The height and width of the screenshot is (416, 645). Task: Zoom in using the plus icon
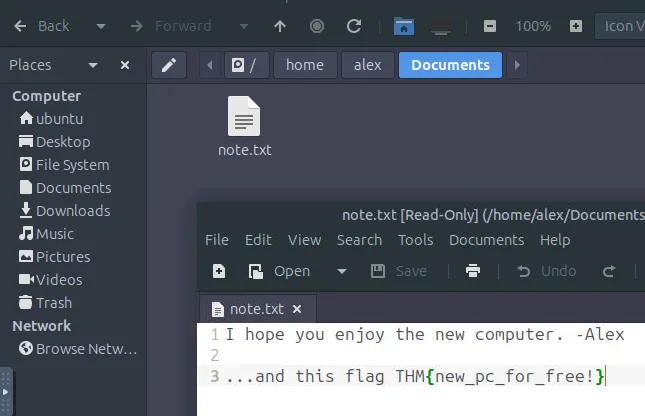click(x=576, y=26)
